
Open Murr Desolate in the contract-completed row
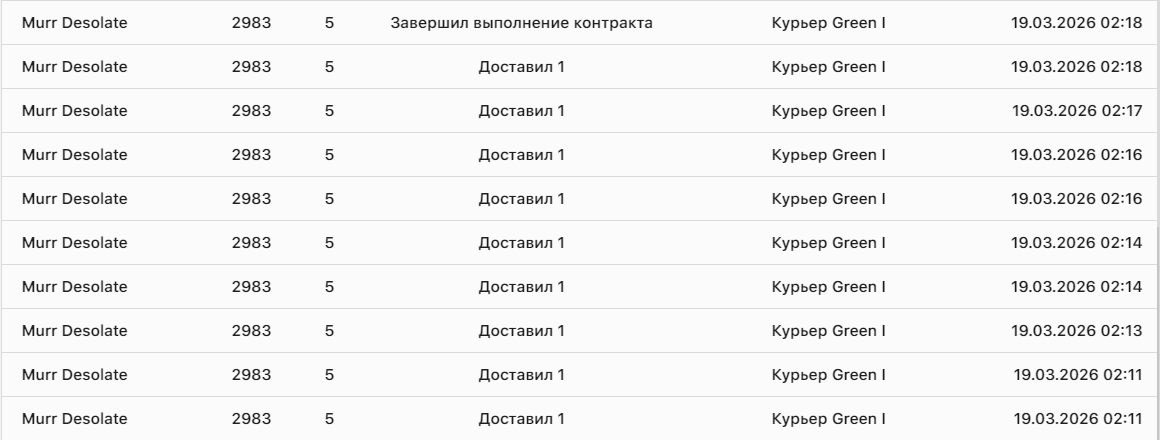coord(75,23)
